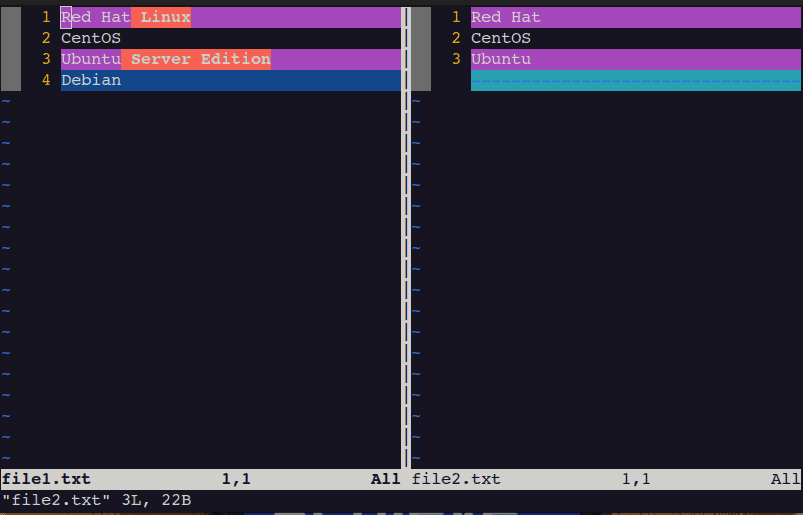The height and width of the screenshot is (515, 803).
Task: Click 'Ubuntu' line in file2.txt pane
Action: point(636,59)
